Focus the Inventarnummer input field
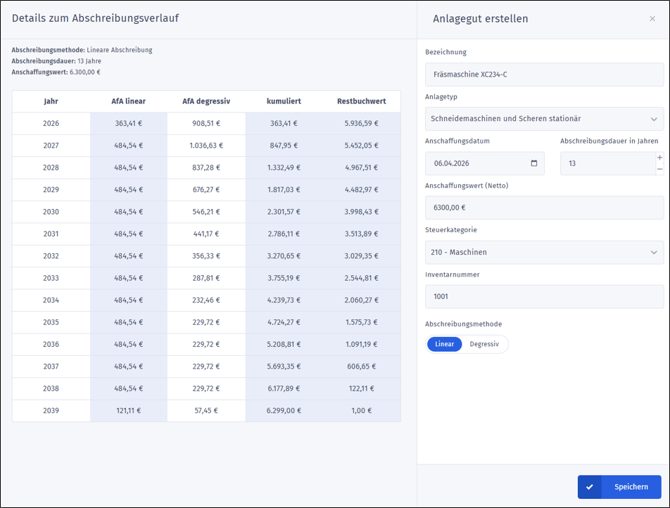 point(543,297)
